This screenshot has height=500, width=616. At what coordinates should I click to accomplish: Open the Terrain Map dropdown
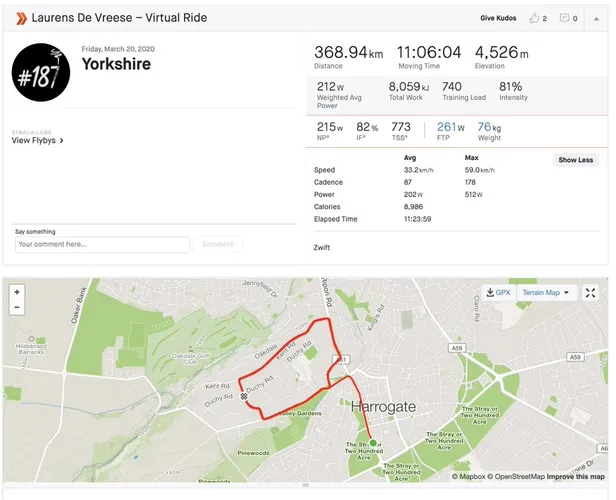(x=546, y=293)
